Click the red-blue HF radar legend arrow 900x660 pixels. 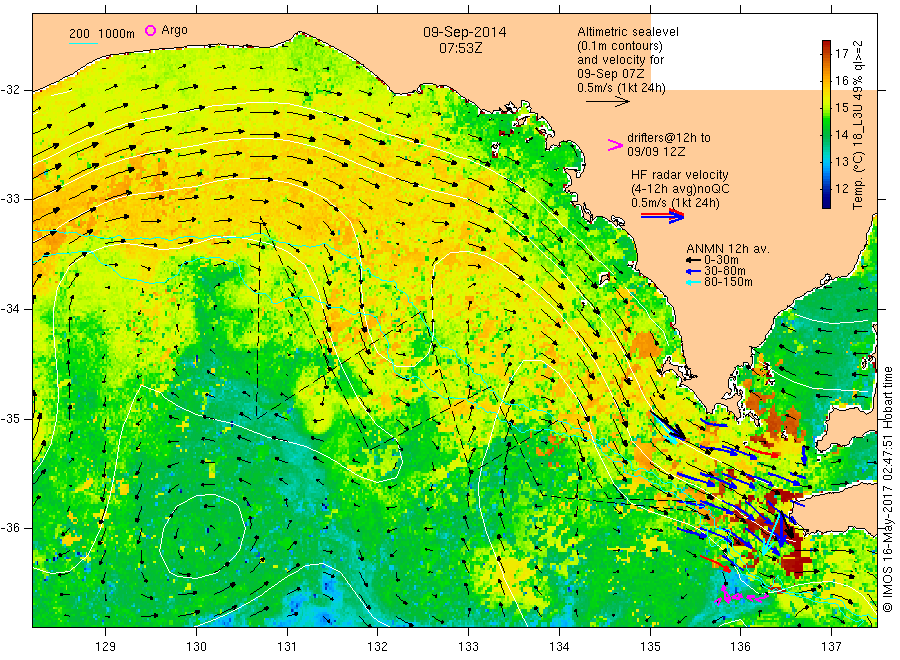tap(662, 216)
